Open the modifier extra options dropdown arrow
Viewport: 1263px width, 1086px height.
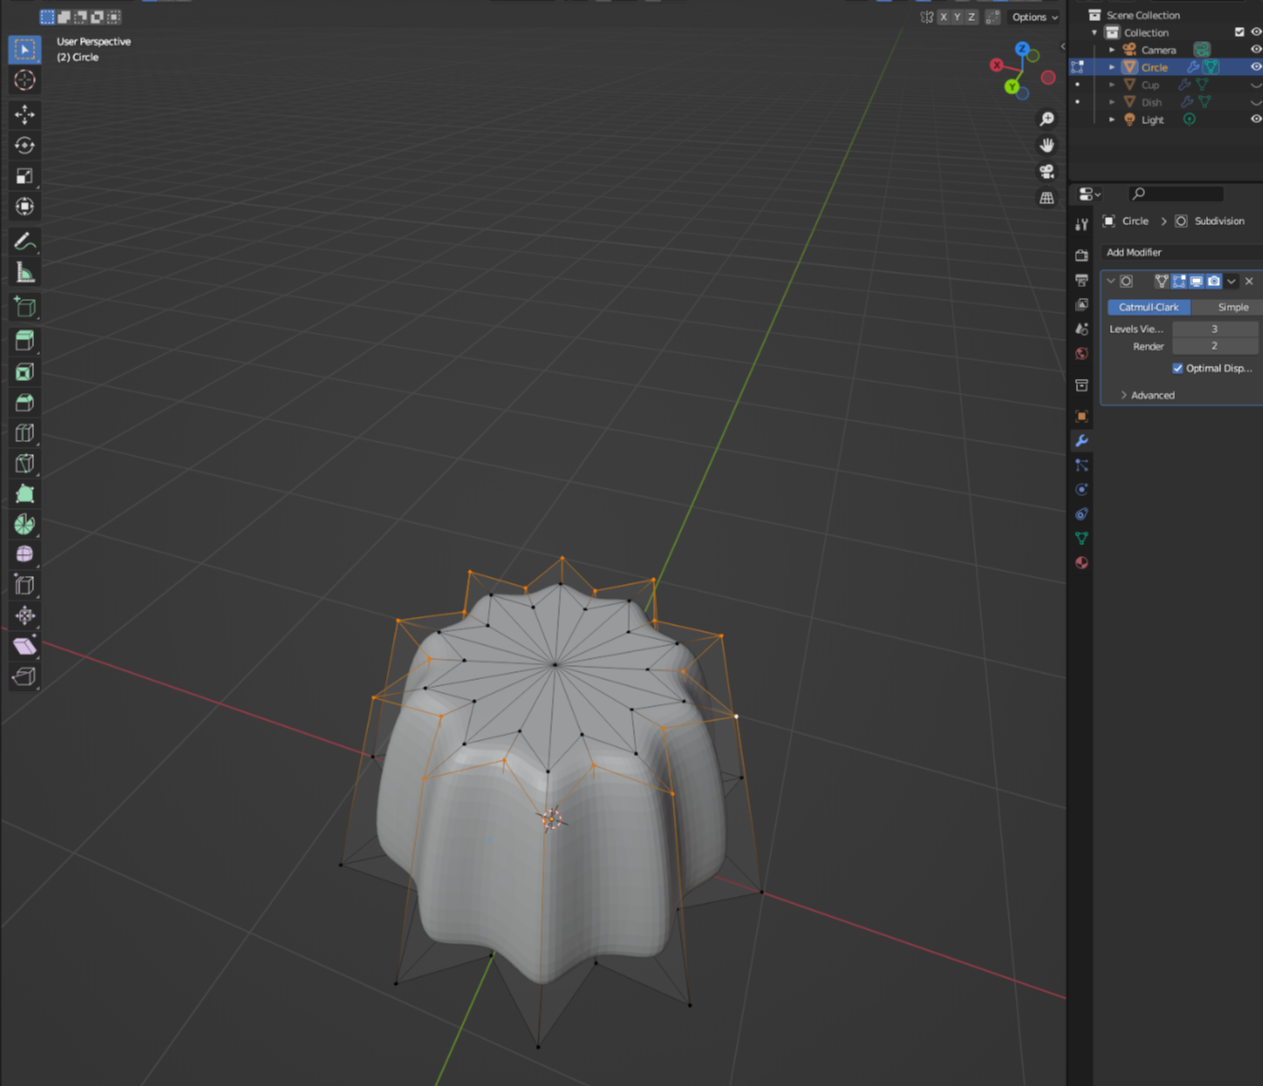click(1231, 281)
